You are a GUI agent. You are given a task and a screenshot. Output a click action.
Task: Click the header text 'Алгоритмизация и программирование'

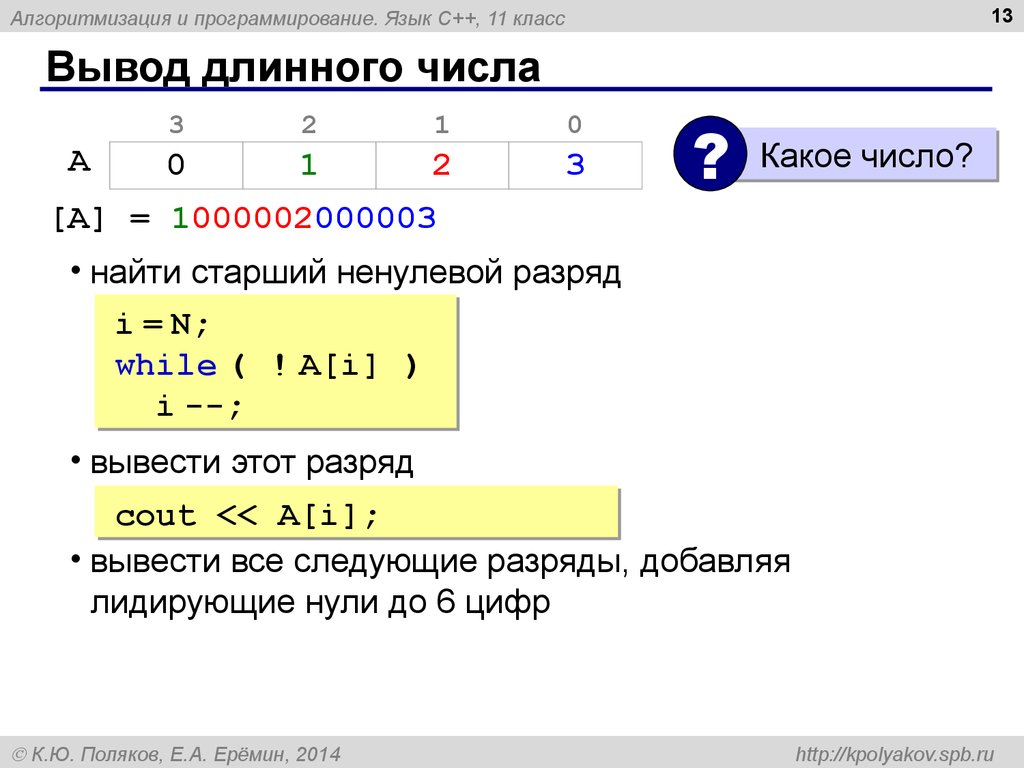coord(194,18)
